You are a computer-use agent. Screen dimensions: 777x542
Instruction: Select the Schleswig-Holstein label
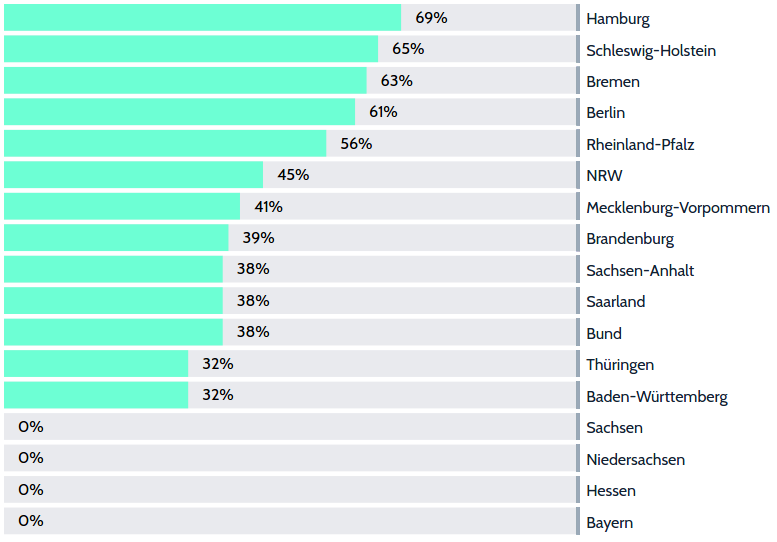[x=651, y=50]
